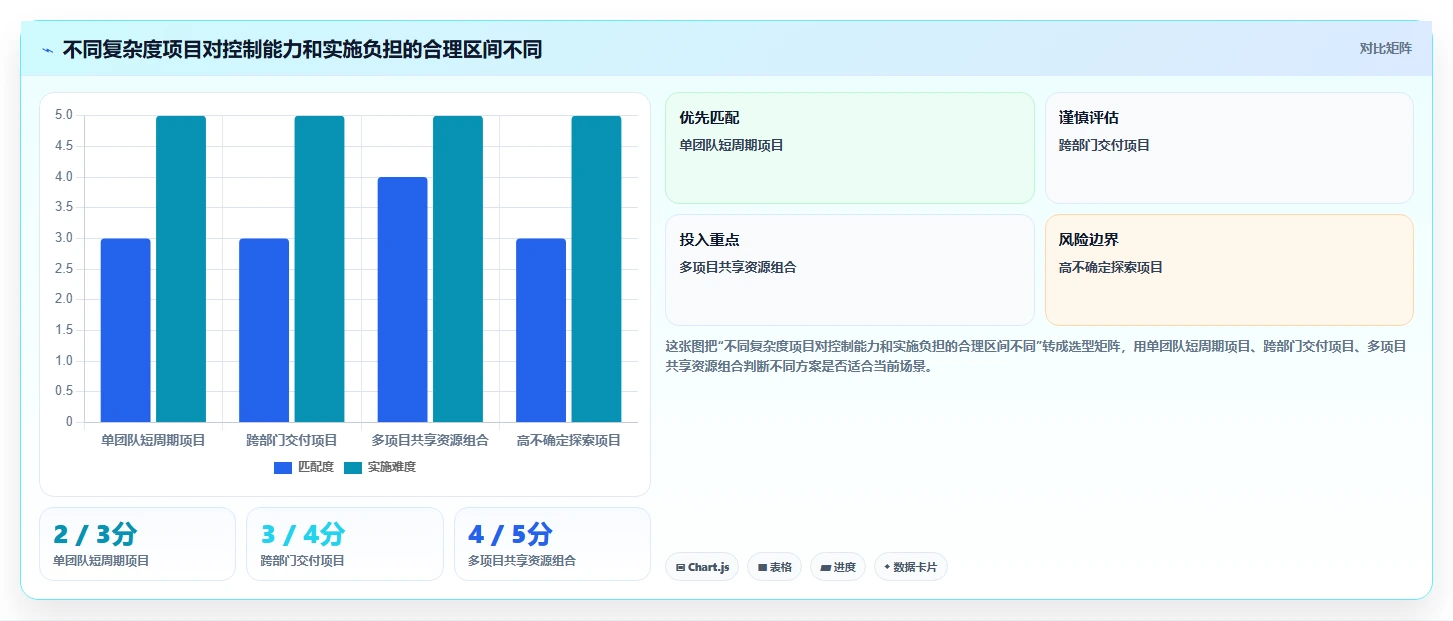Click 多项目共享资源组合 caption under 4 / 5分
This screenshot has width=1453, height=621.
click(x=522, y=561)
